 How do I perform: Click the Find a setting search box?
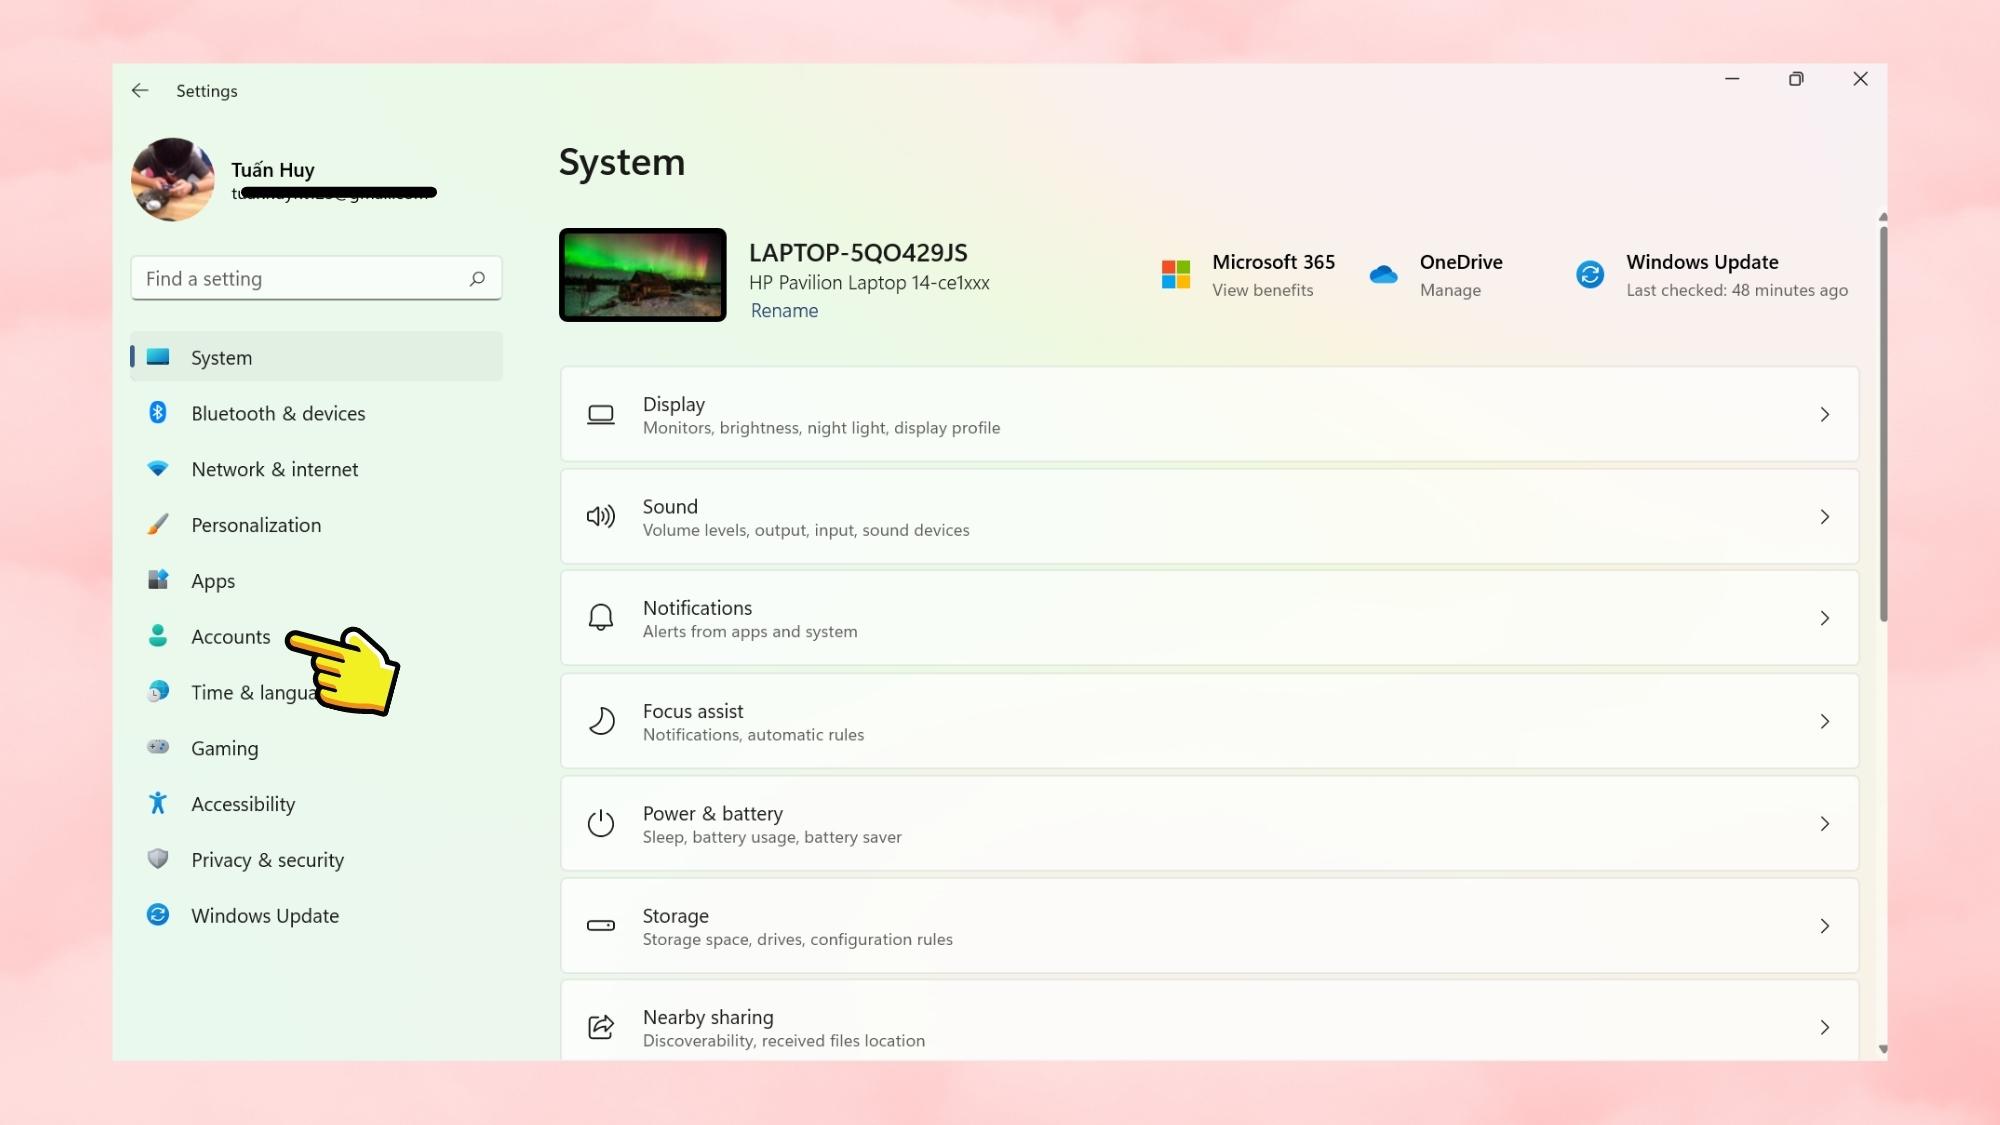[316, 279]
